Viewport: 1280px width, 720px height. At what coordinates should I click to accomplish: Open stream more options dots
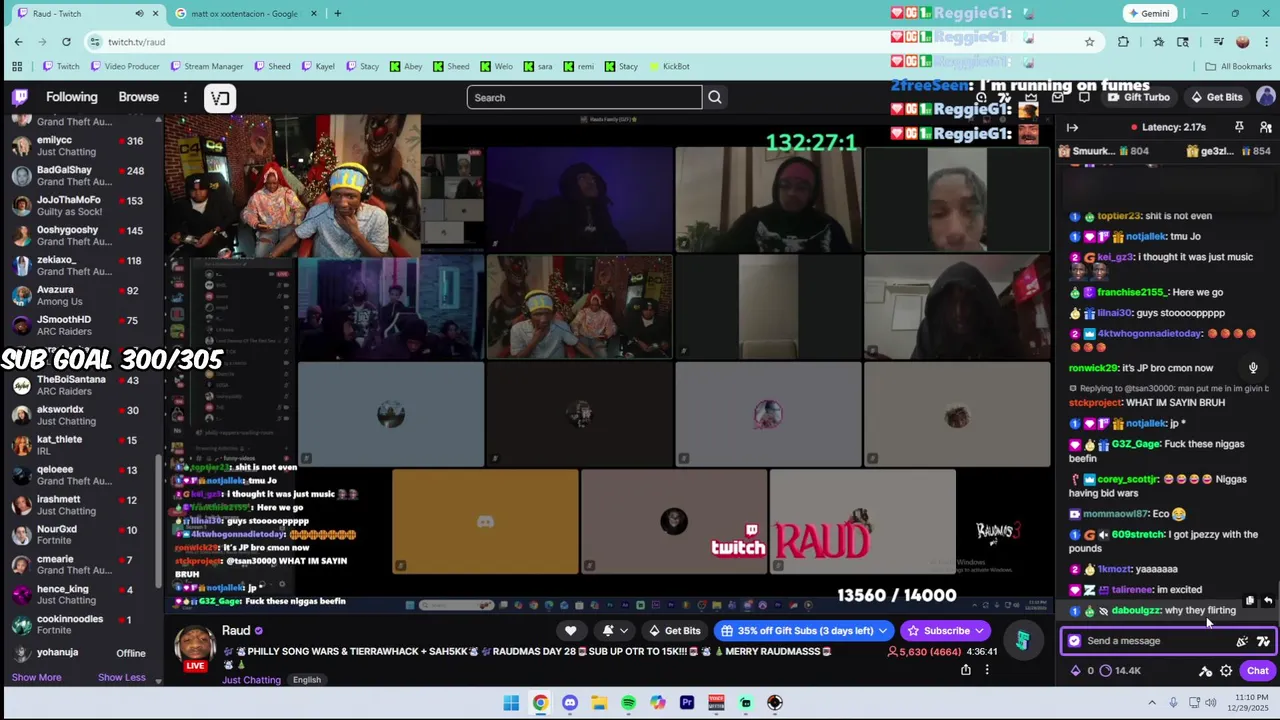pos(987,670)
